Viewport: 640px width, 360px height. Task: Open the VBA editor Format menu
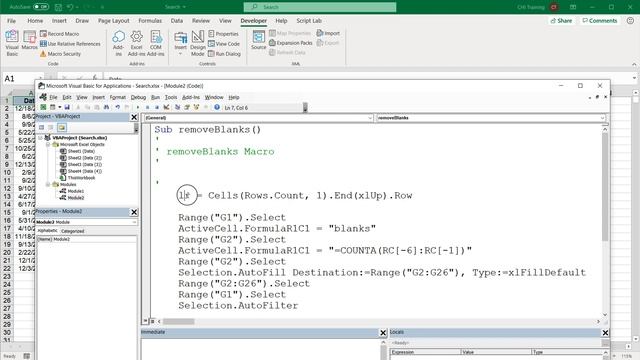118,97
